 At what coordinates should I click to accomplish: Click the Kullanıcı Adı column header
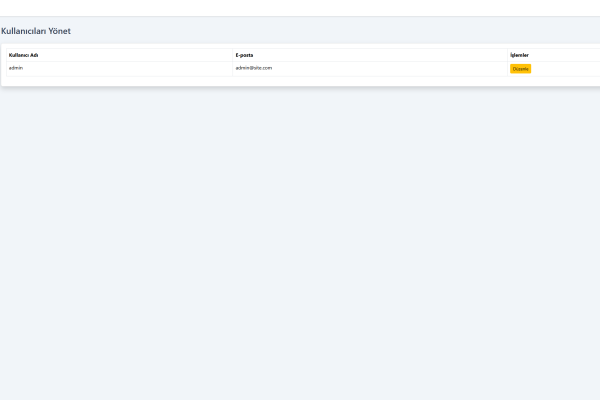click(x=23, y=55)
